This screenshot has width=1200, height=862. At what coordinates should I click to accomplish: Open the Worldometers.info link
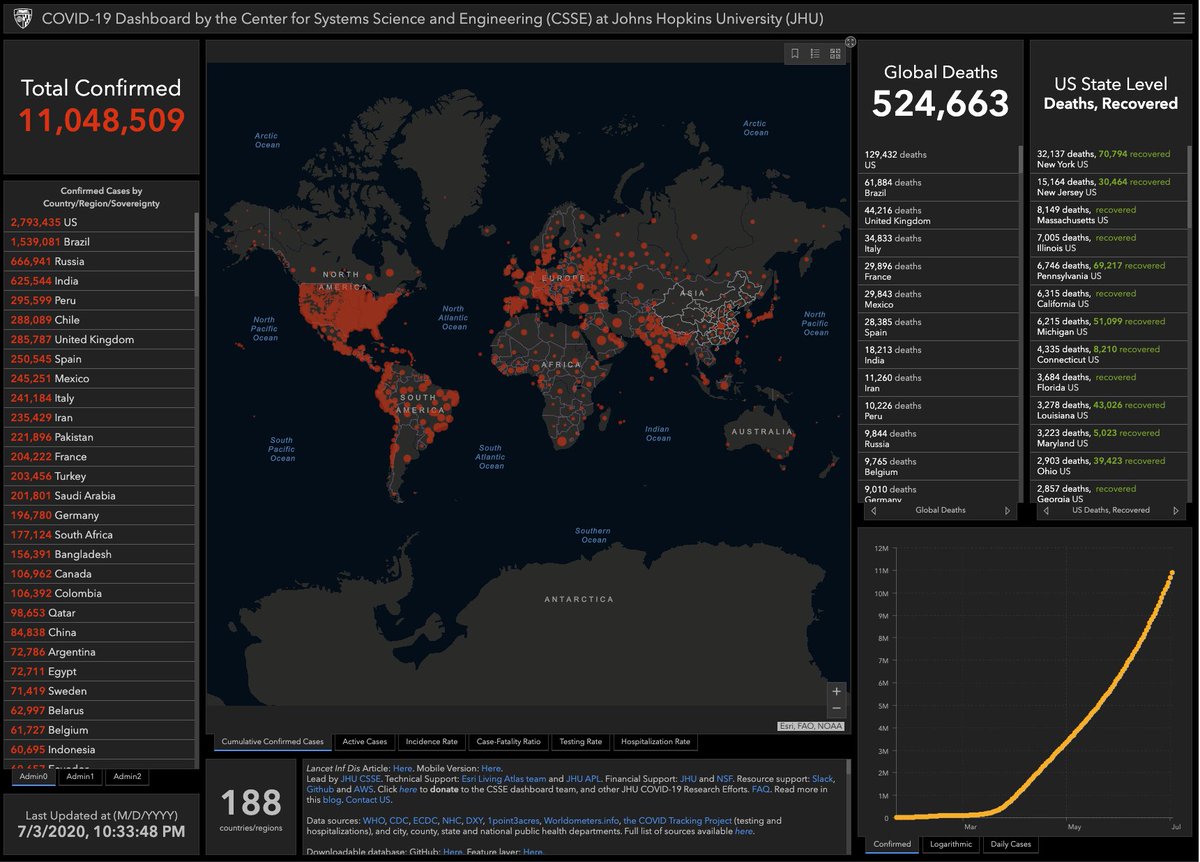pyautogui.click(x=581, y=821)
